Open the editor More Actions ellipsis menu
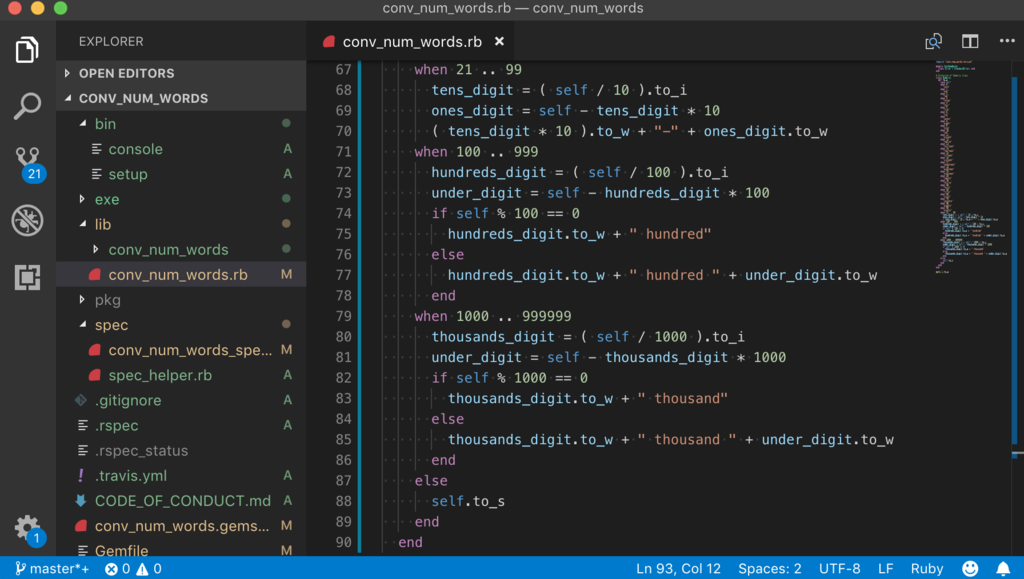Viewport: 1024px width, 579px height. click(x=1006, y=41)
